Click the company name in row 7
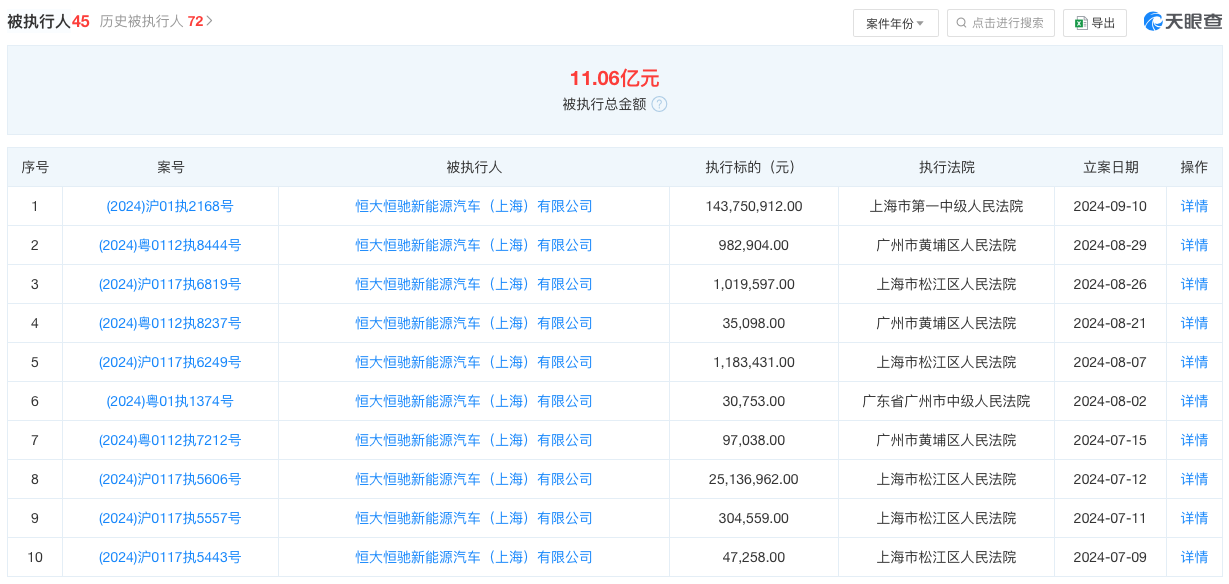The image size is (1229, 584). coord(474,440)
